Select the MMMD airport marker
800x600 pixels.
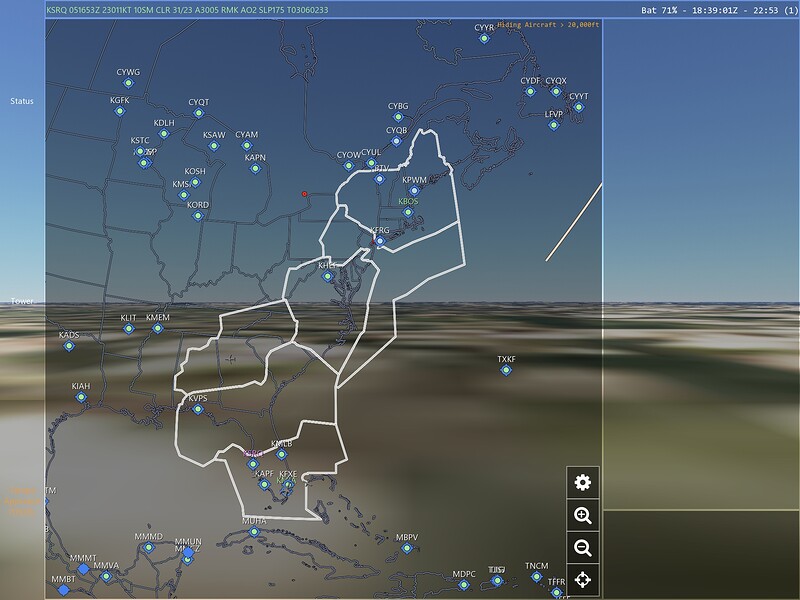149,547
